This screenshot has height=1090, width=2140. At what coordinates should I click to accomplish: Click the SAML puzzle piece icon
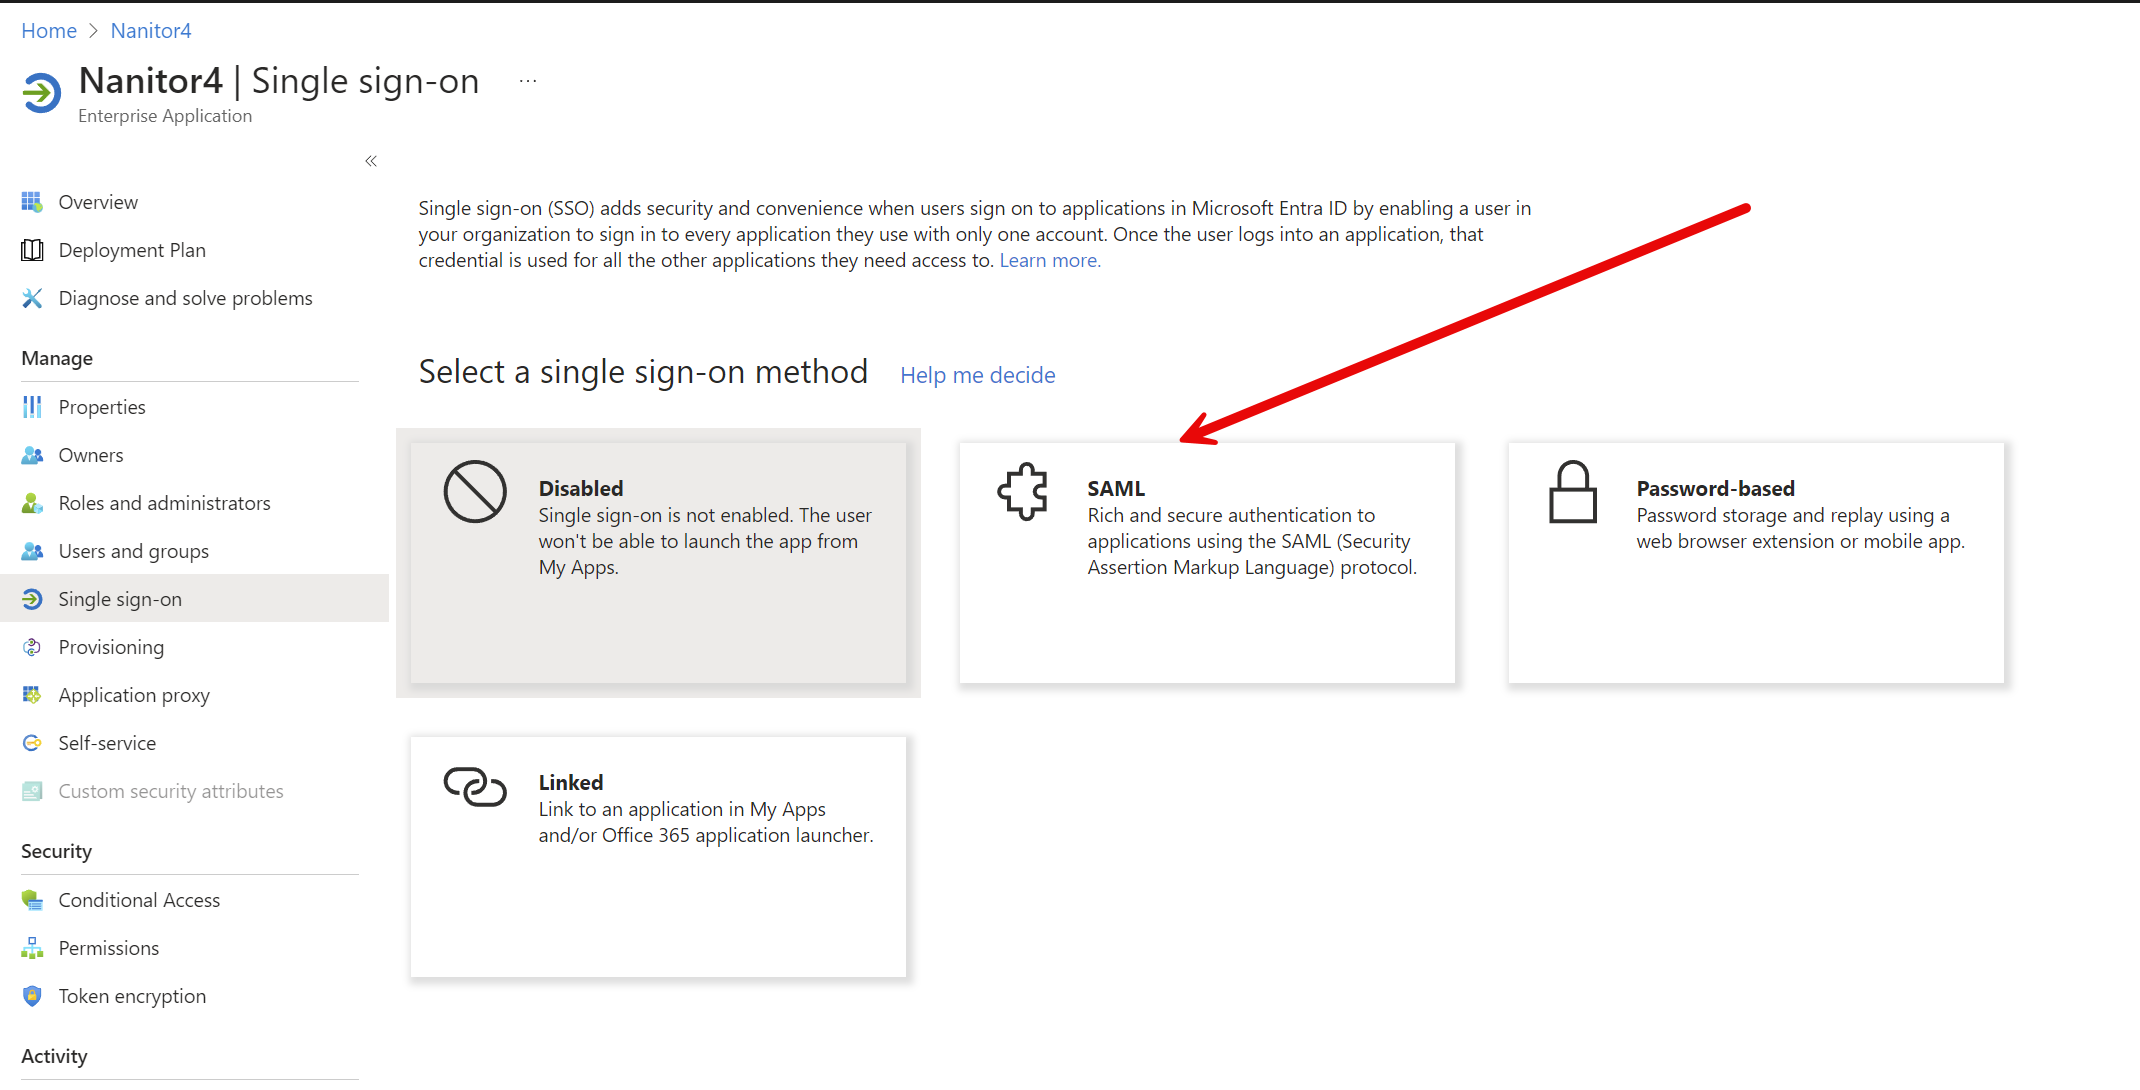[x=1023, y=491]
